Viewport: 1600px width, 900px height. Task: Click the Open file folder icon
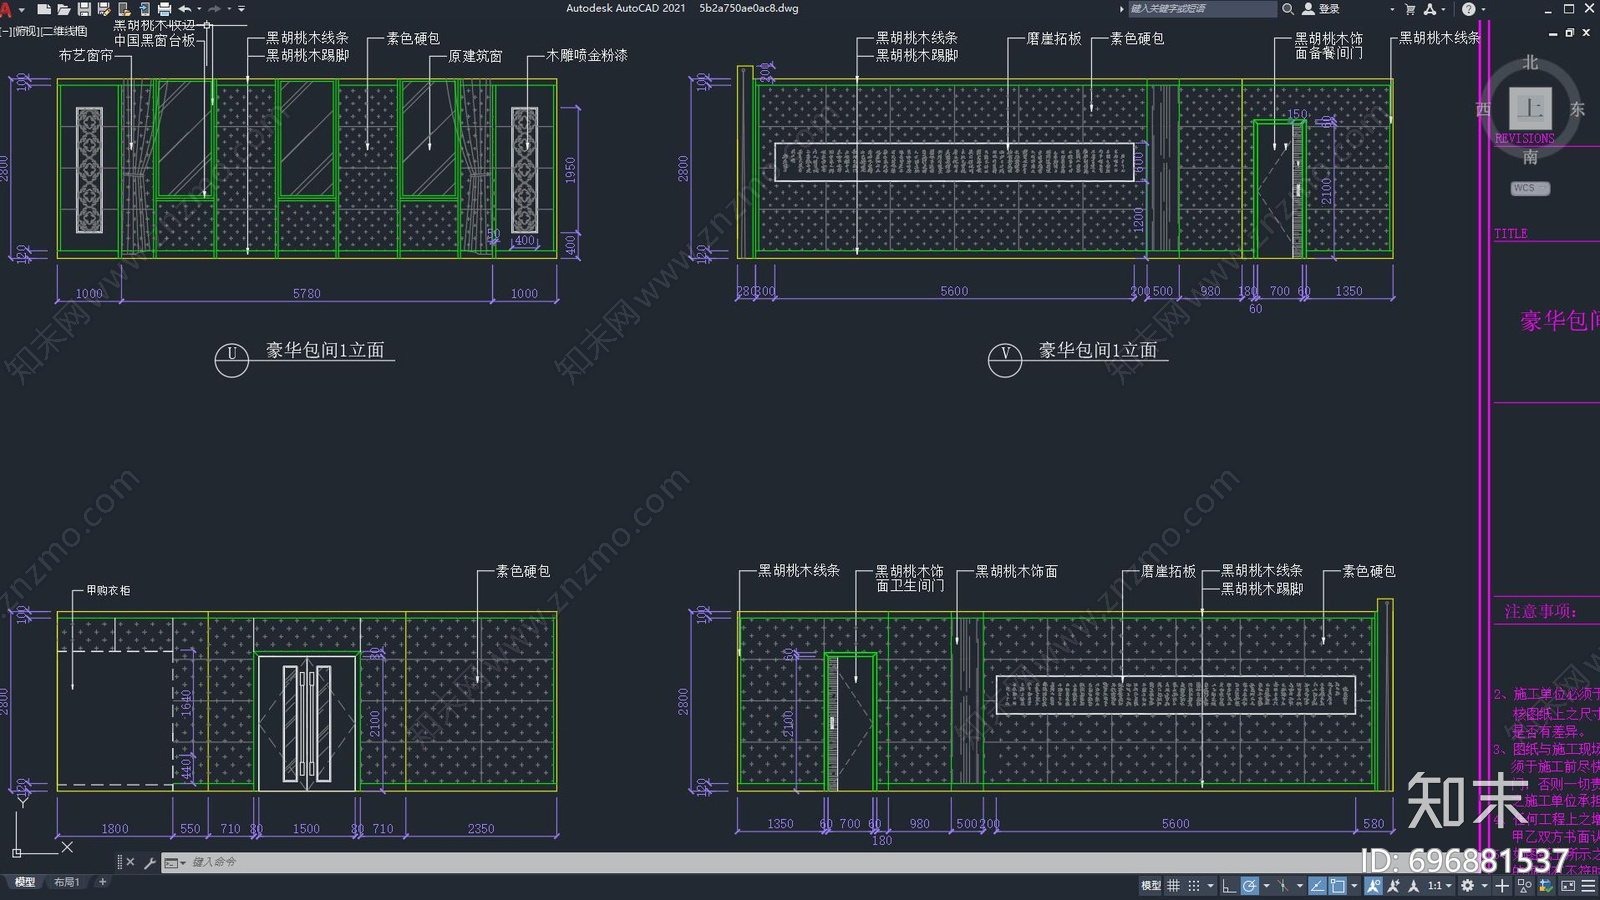click(64, 9)
